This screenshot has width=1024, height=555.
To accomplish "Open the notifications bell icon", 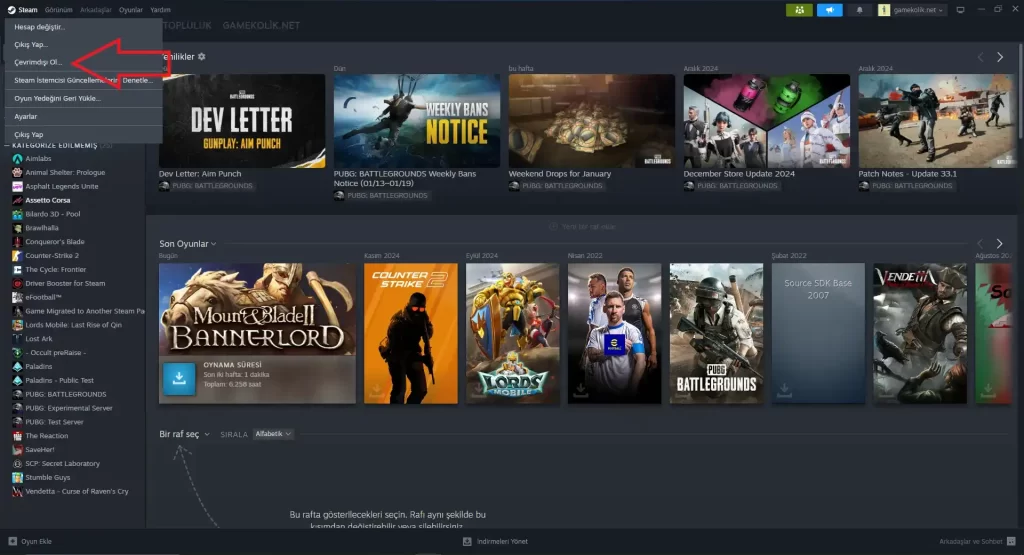I will [859, 10].
